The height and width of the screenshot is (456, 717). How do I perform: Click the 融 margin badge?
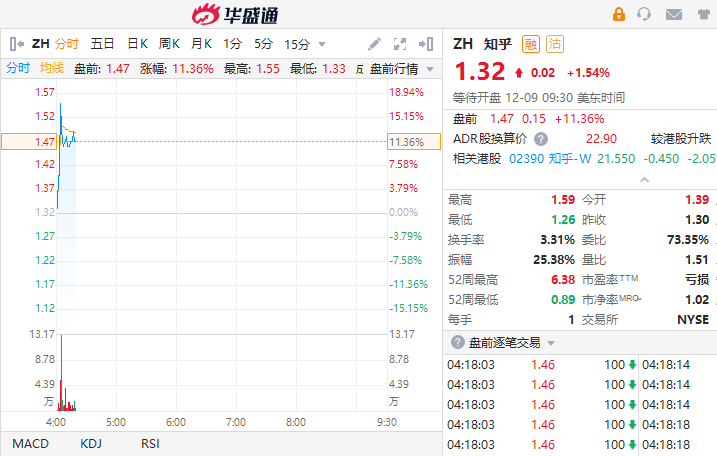click(x=531, y=44)
